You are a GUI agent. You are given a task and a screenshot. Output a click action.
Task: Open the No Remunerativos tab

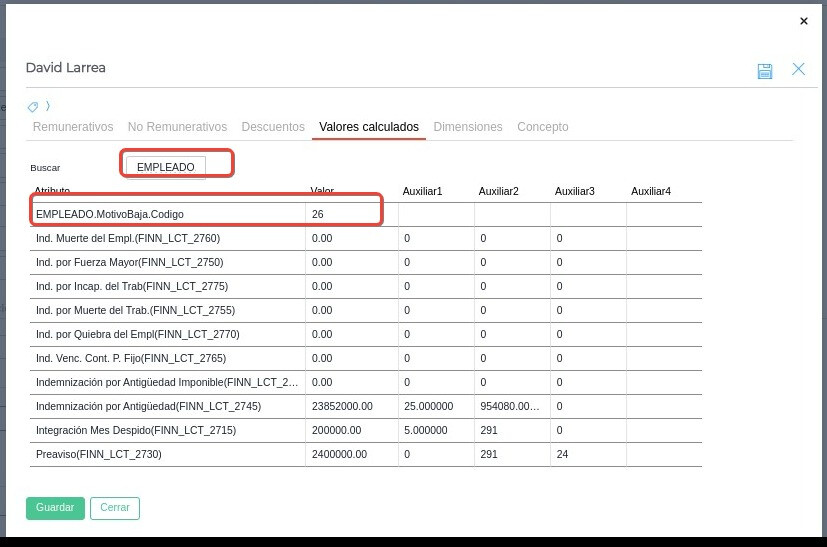[x=177, y=127]
